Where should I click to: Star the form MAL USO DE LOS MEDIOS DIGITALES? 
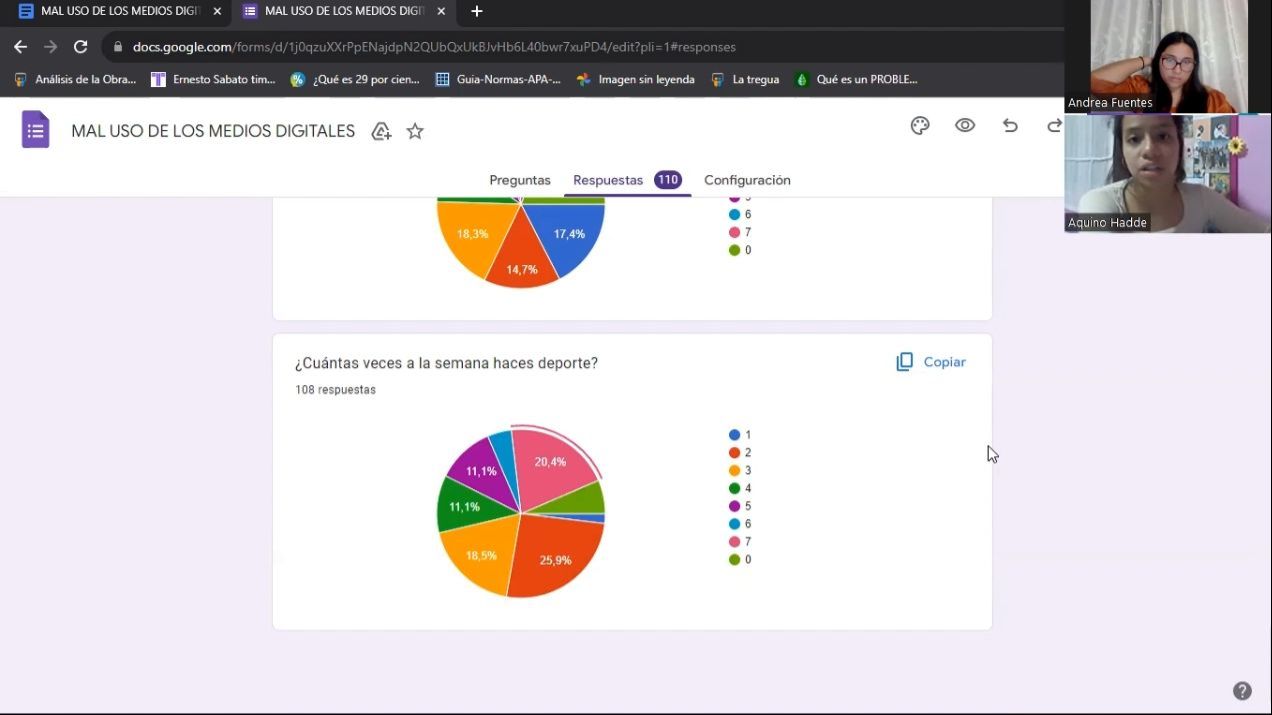pyautogui.click(x=415, y=131)
